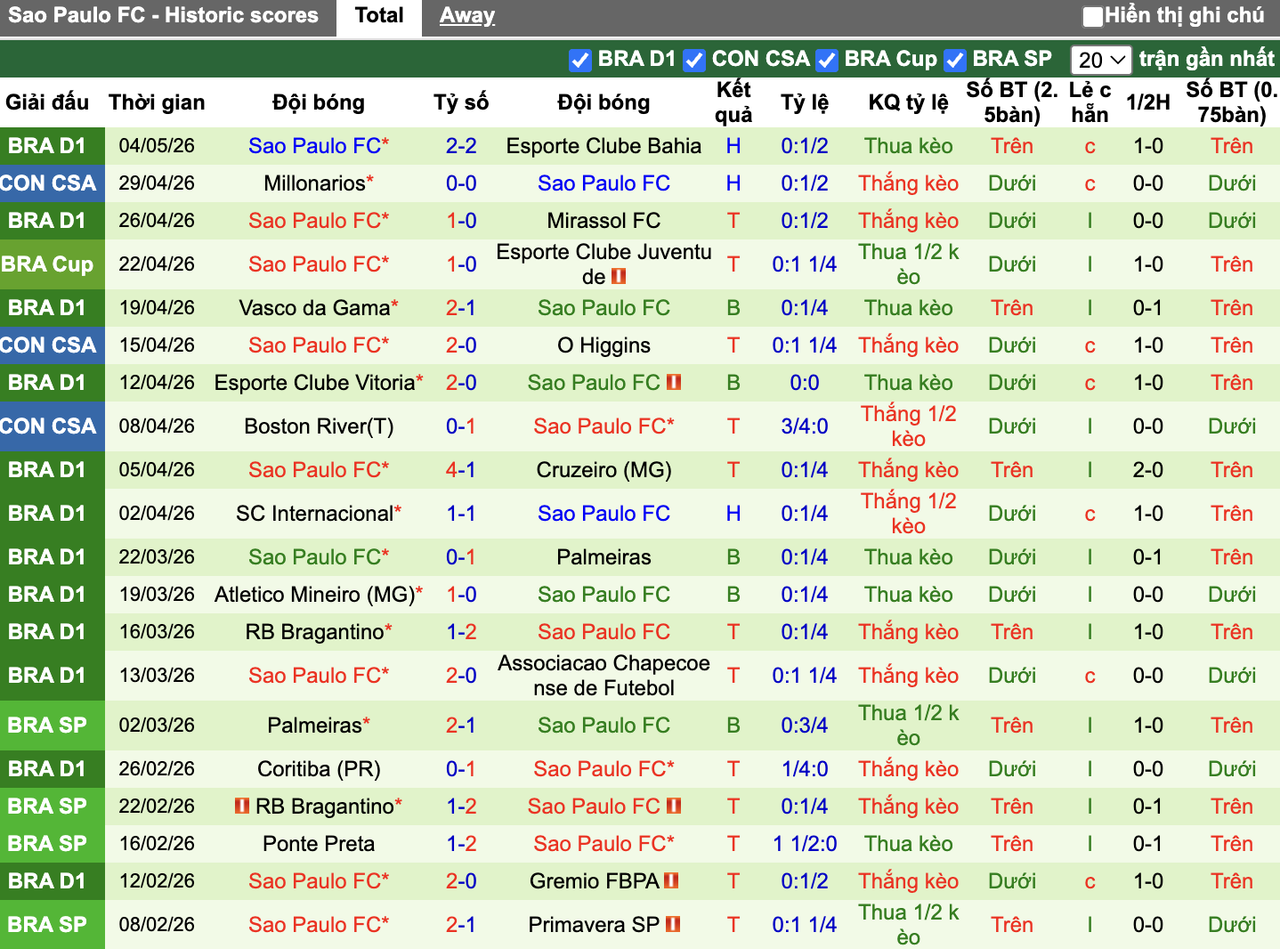1280x949 pixels.
Task: Open the Cruzeiro (MG) team link
Action: click(604, 470)
